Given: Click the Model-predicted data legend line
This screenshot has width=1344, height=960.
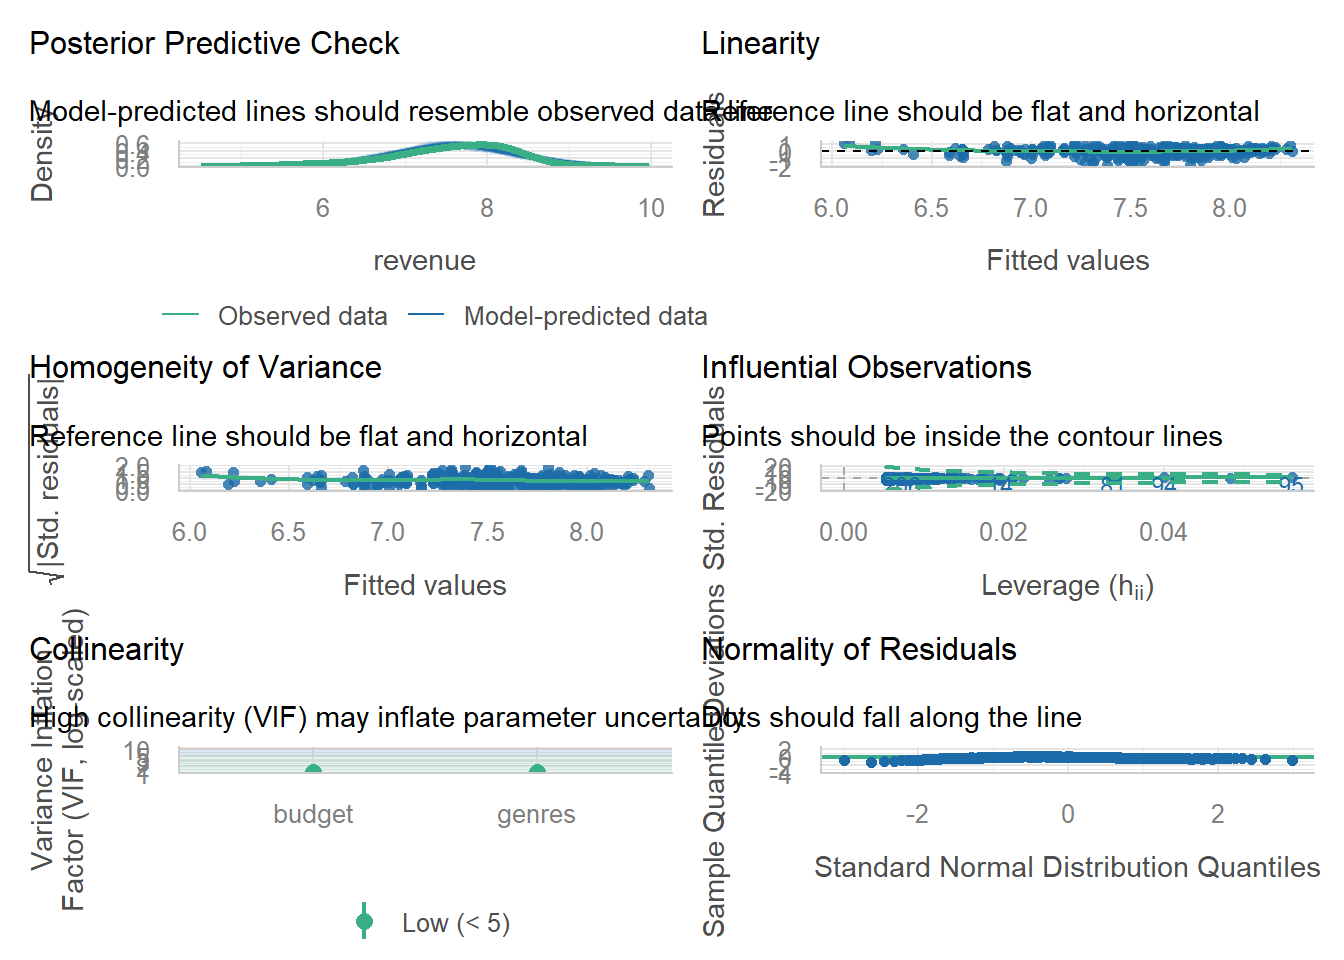Looking at the screenshot, I should (x=427, y=315).
